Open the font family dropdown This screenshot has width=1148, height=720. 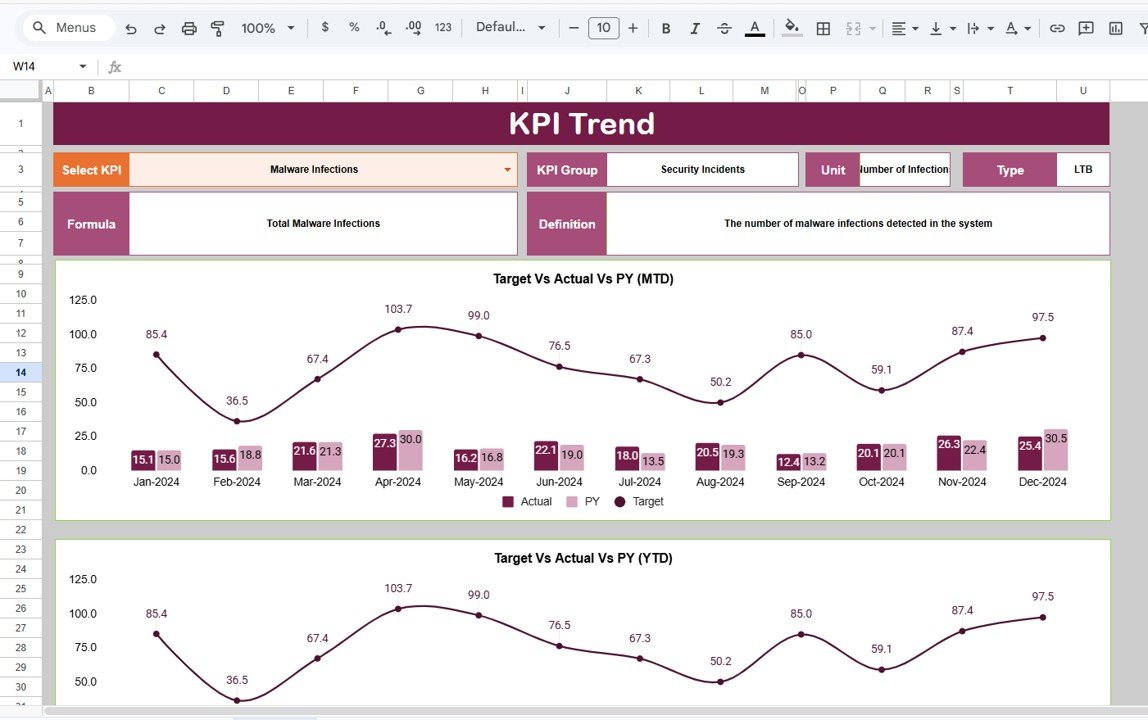pyautogui.click(x=510, y=28)
